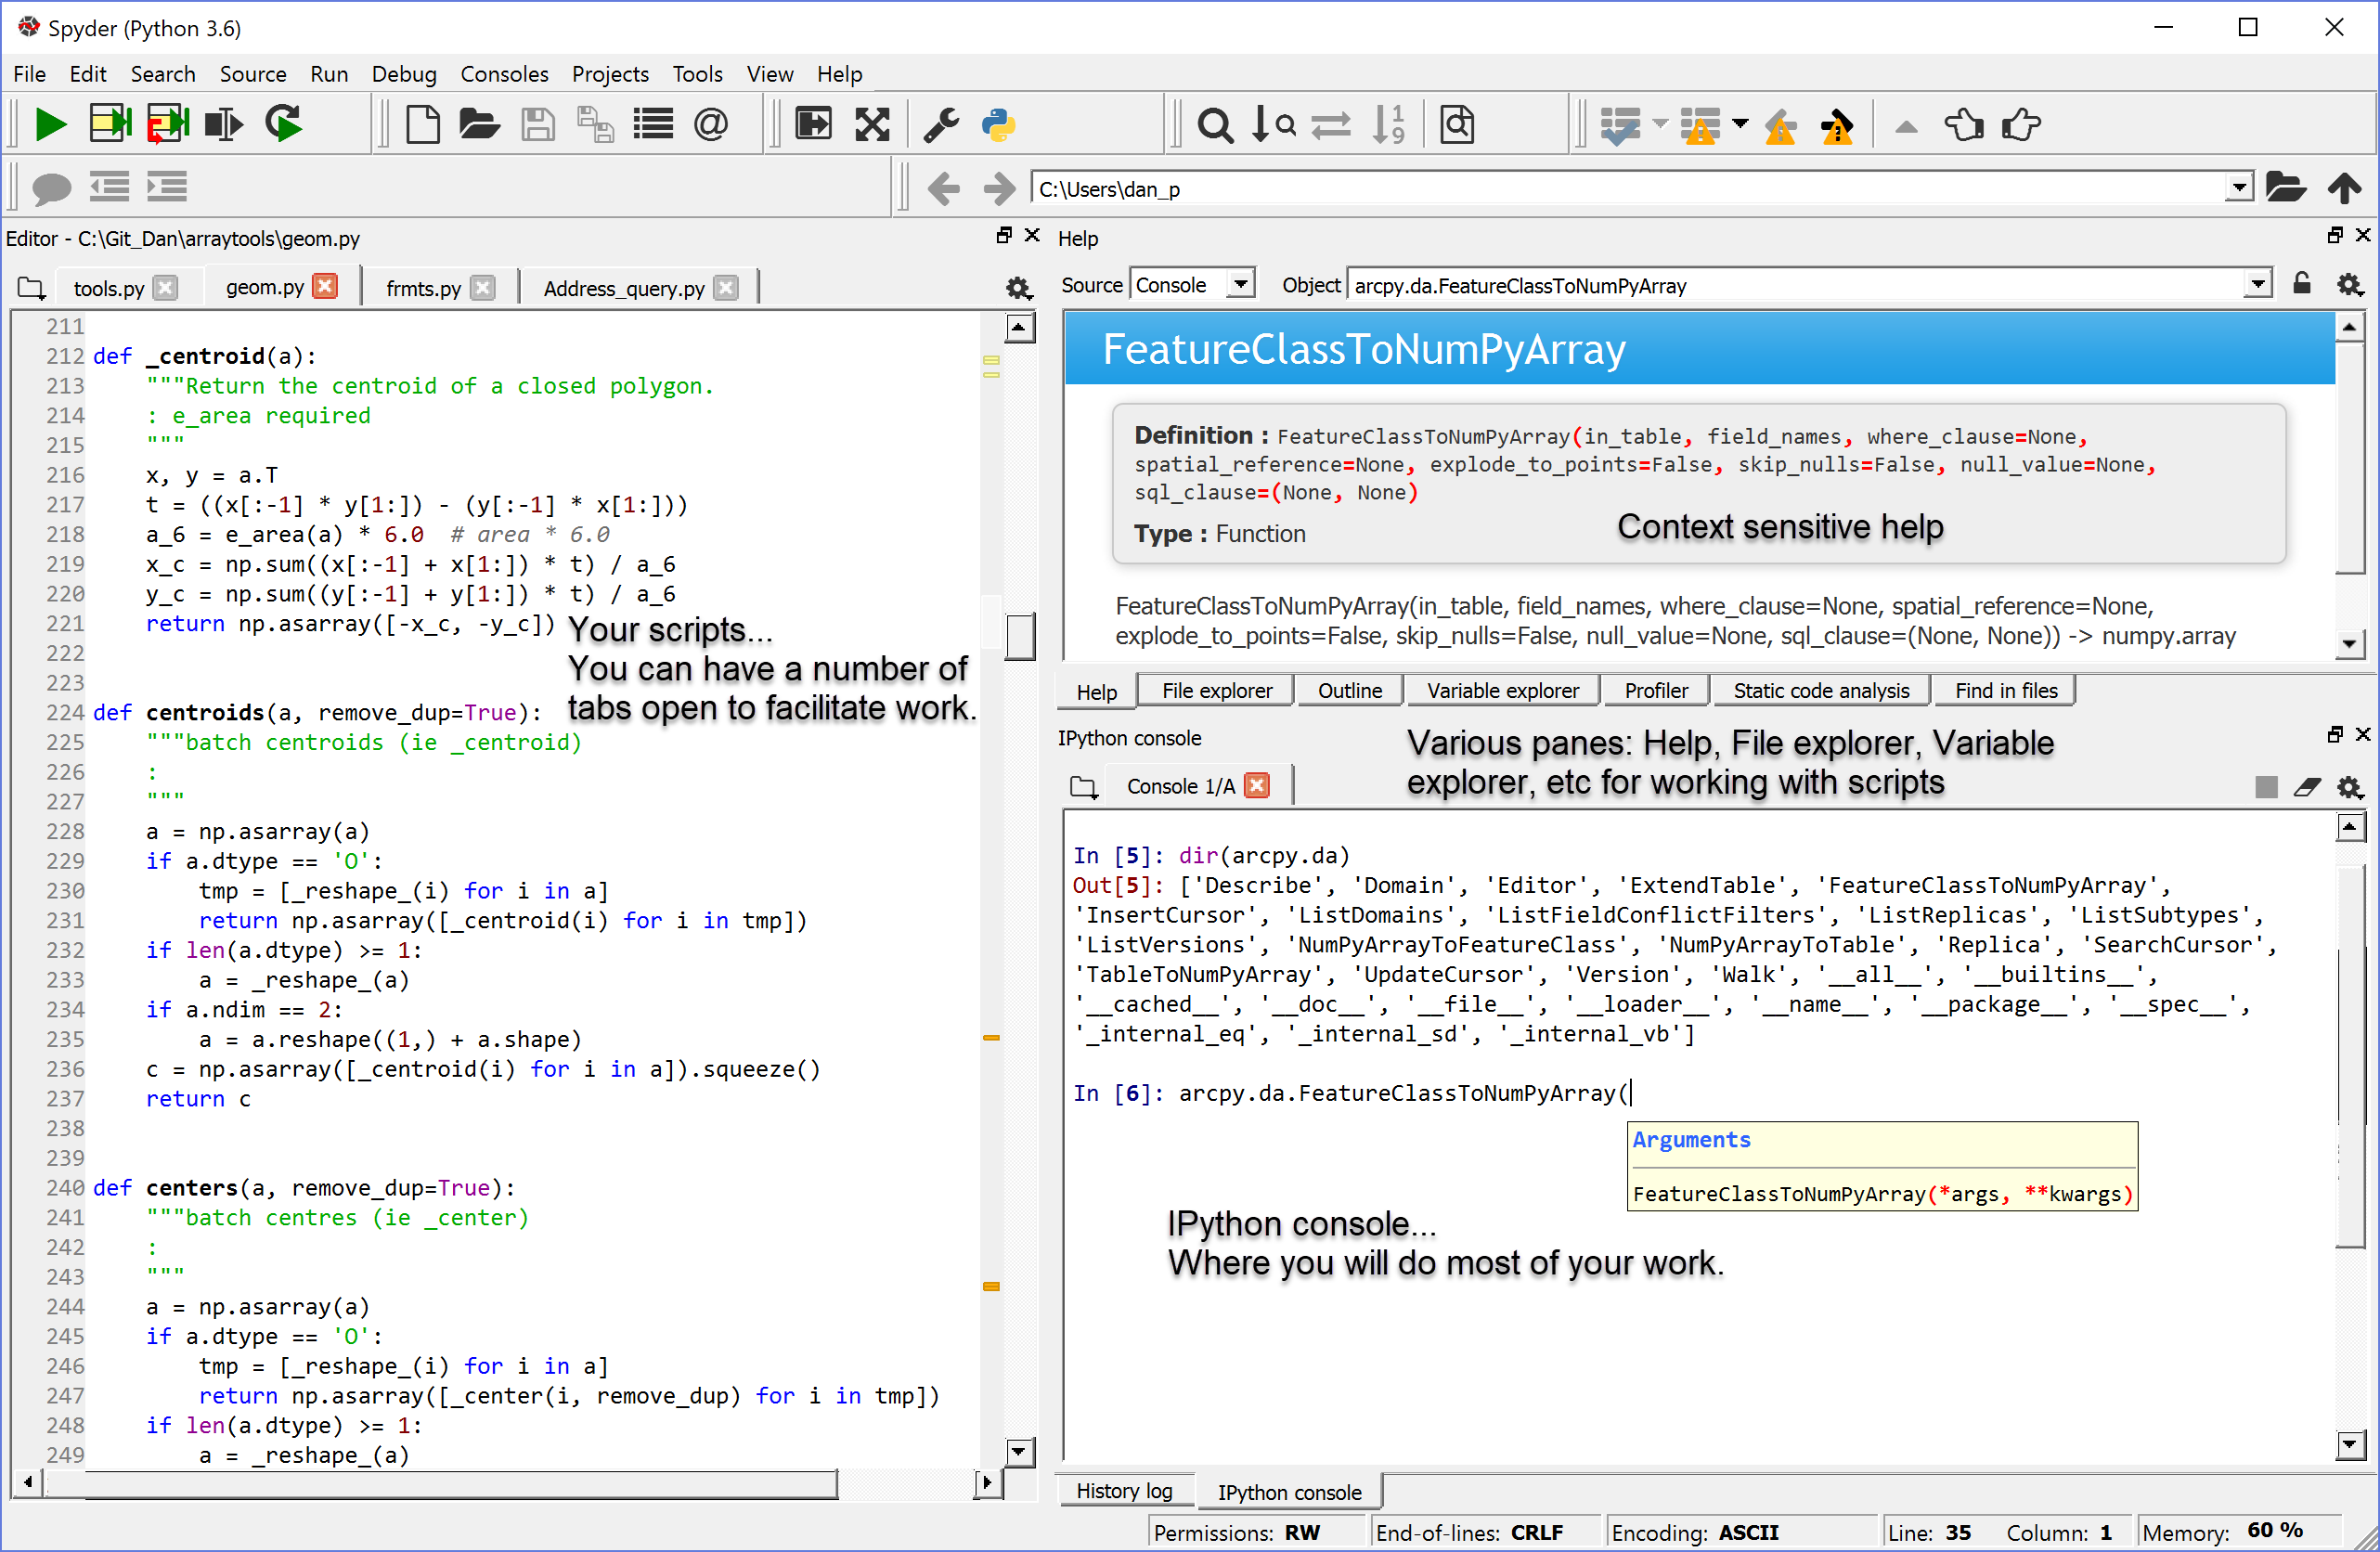The width and height of the screenshot is (2380, 1552).
Task: Click the save file floppy icon
Action: pyautogui.click(x=538, y=125)
